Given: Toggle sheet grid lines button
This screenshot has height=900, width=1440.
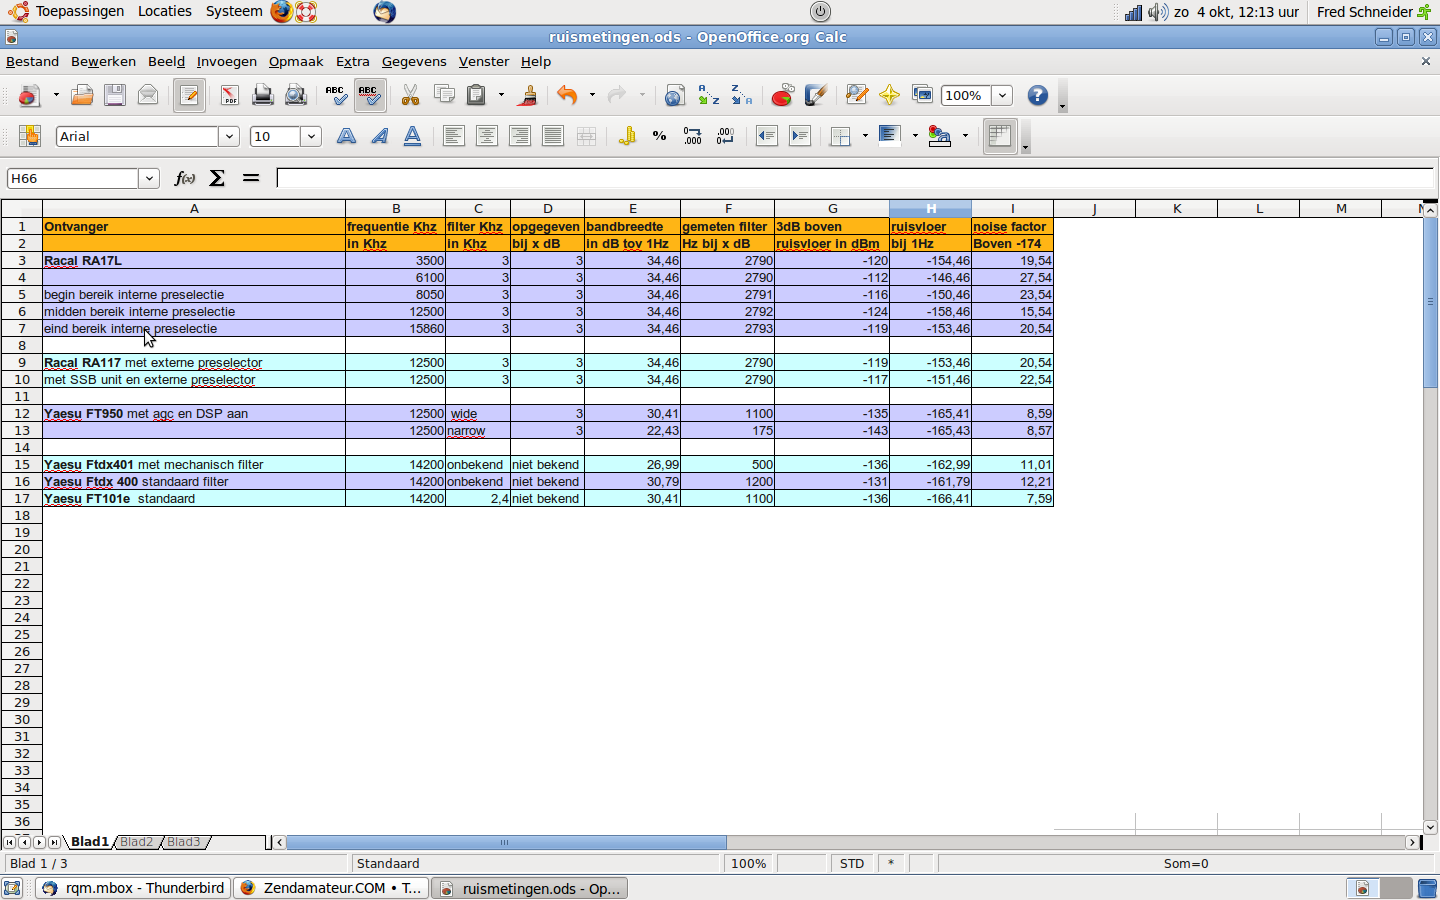Looking at the screenshot, I should coord(1000,136).
